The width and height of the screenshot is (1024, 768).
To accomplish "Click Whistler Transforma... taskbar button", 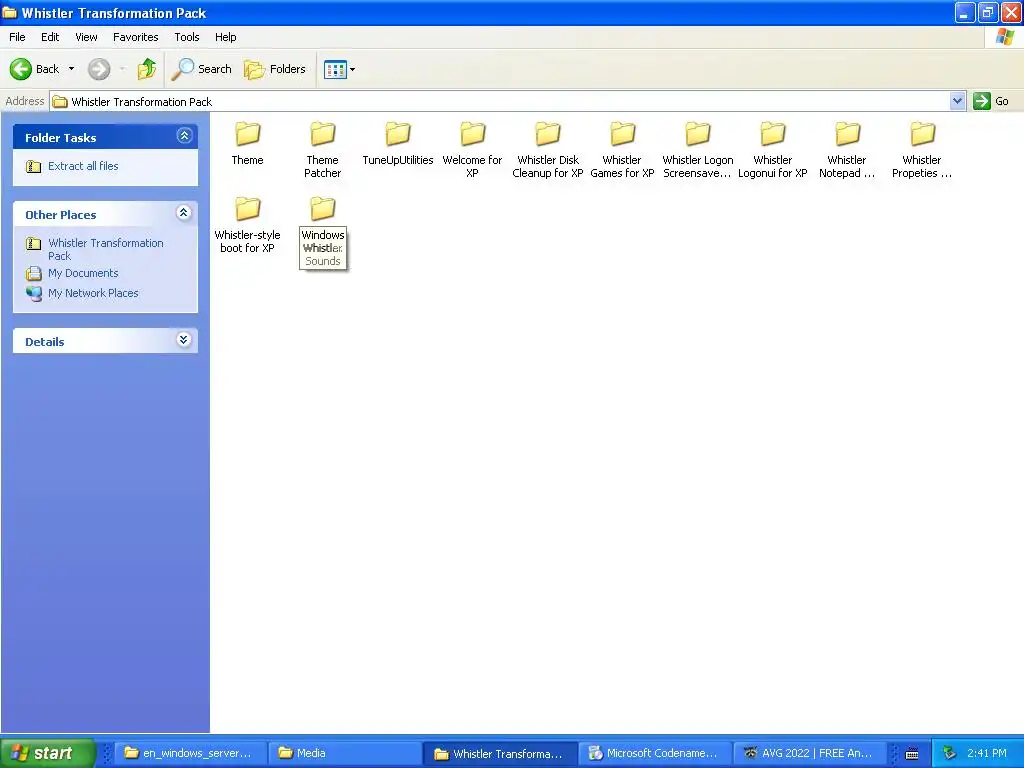I will pyautogui.click(x=500, y=753).
